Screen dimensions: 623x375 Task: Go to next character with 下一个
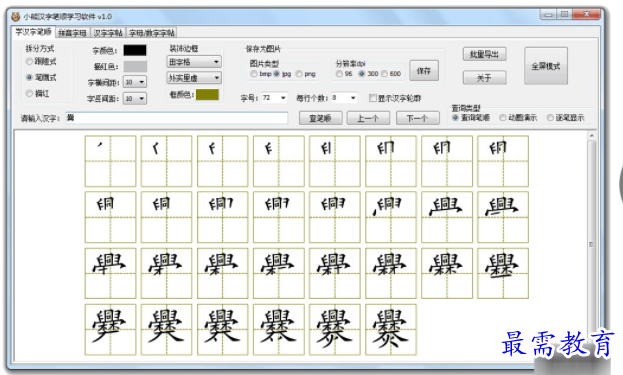418,118
